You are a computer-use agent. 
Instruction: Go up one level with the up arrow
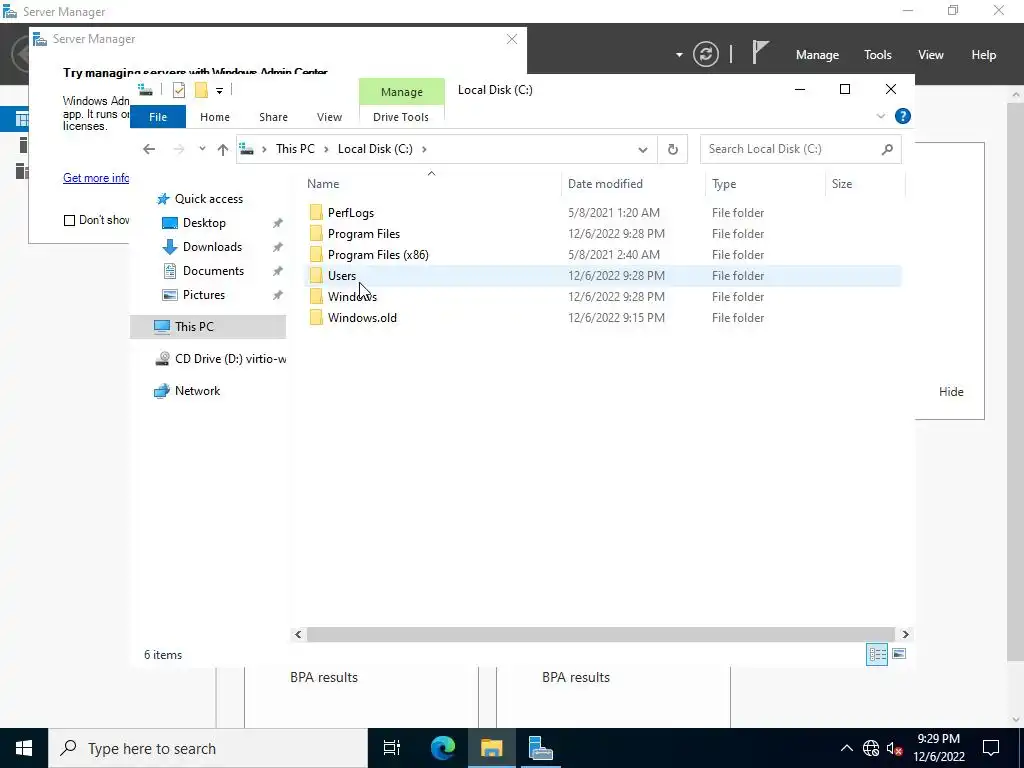point(223,150)
